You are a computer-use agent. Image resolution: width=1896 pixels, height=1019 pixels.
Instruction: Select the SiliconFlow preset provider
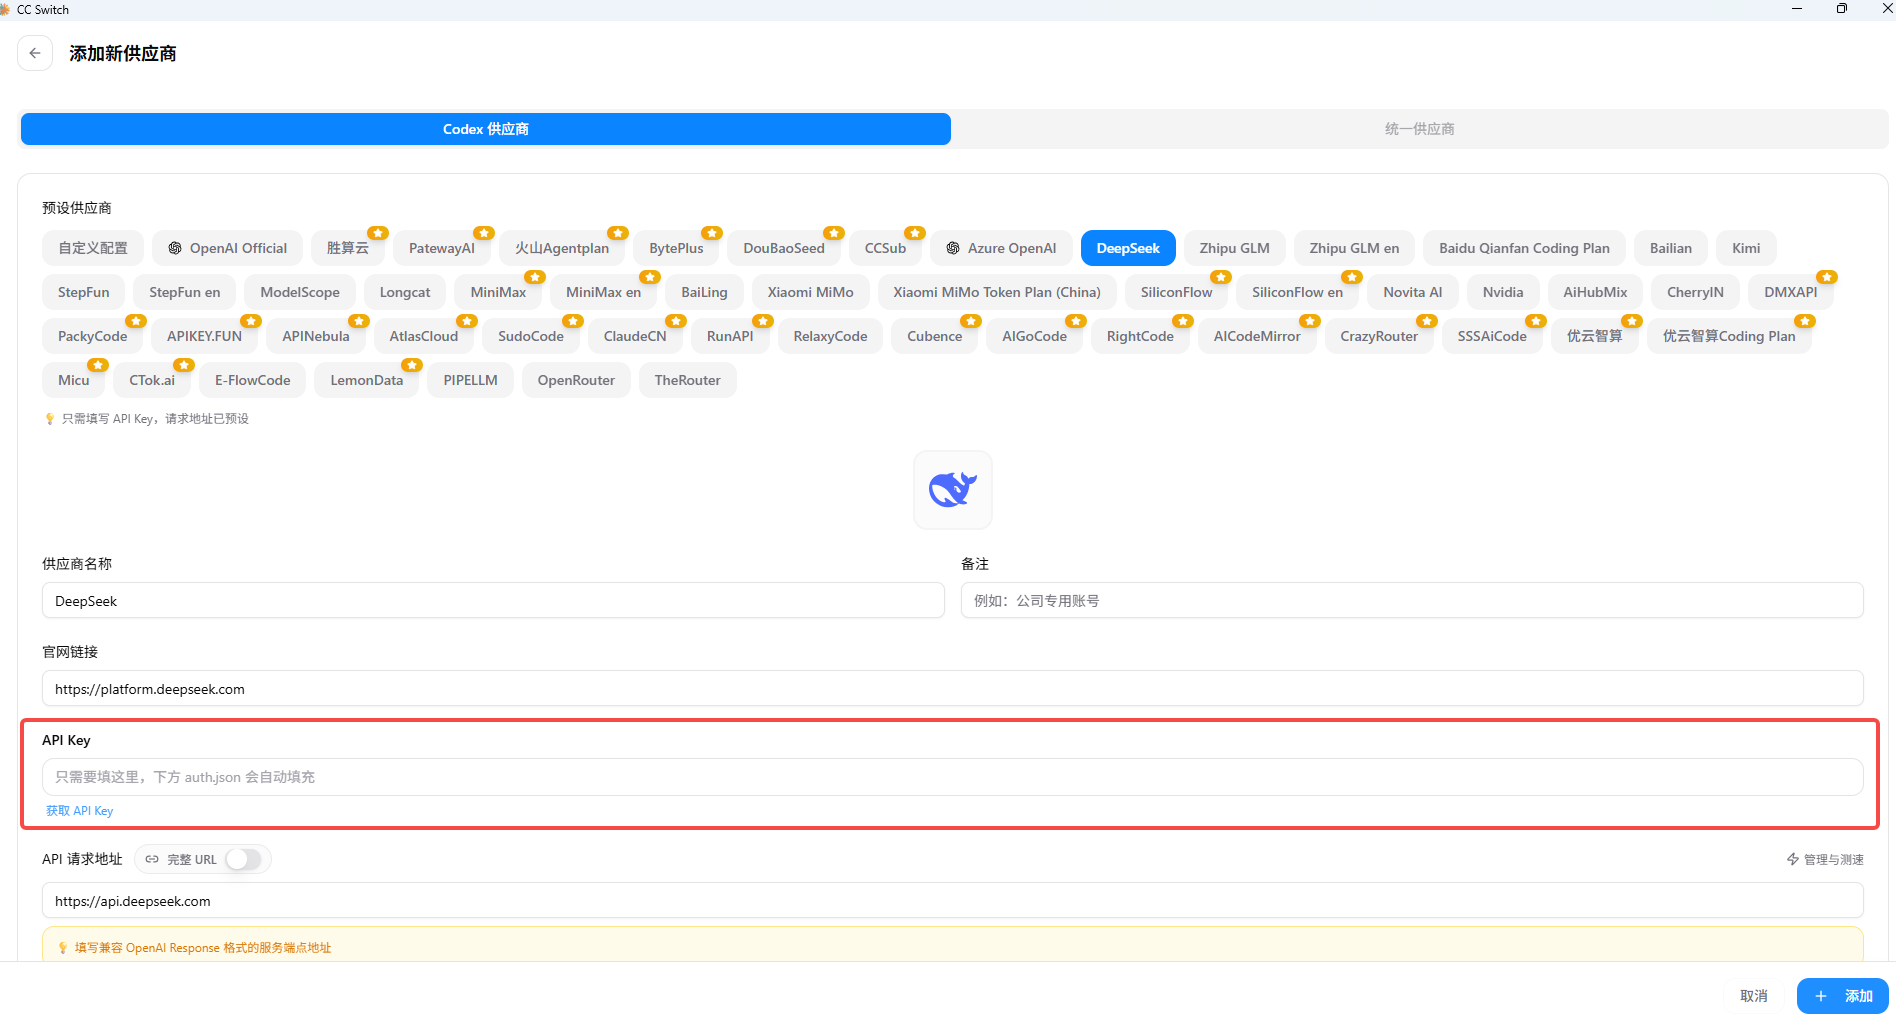point(1176,292)
